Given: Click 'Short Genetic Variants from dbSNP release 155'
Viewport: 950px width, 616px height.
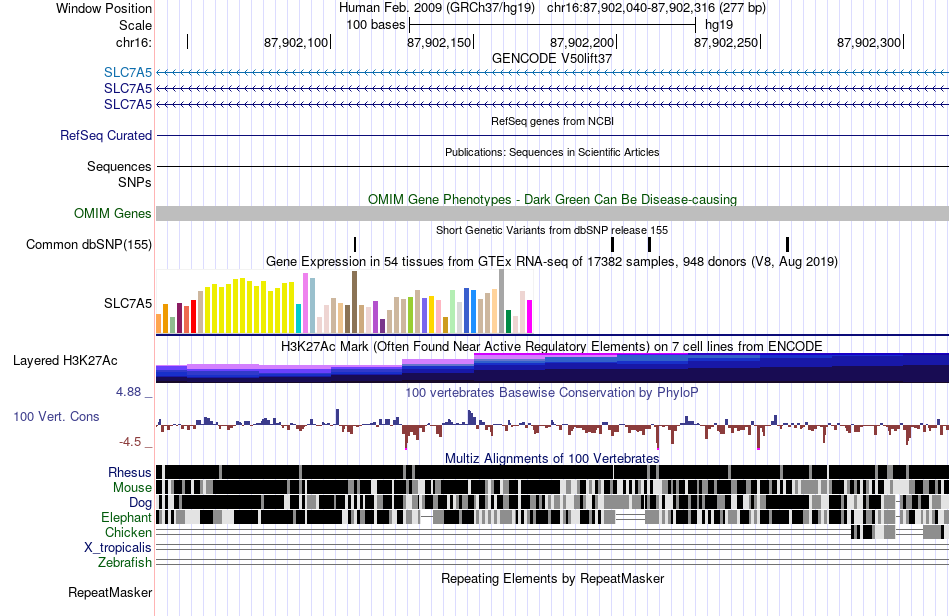Looking at the screenshot, I should pyautogui.click(x=552, y=230).
